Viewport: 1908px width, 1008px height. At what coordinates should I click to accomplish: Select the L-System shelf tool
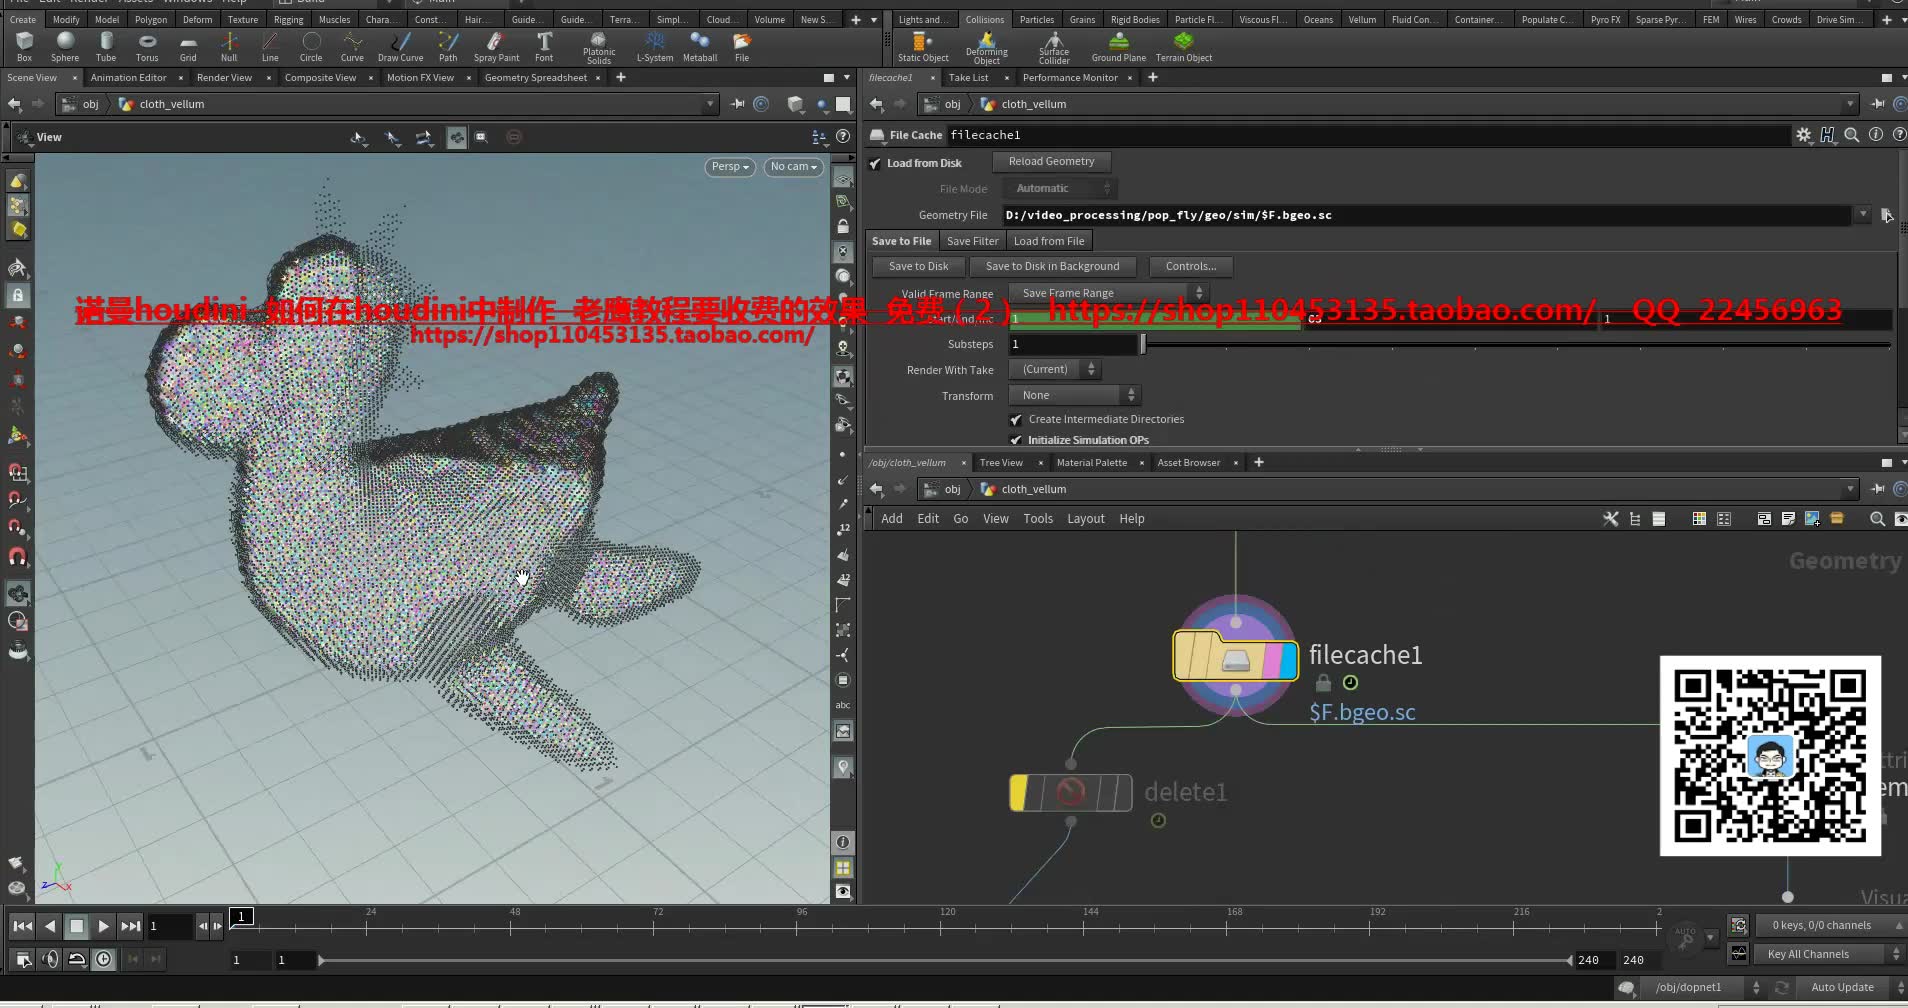[655, 46]
